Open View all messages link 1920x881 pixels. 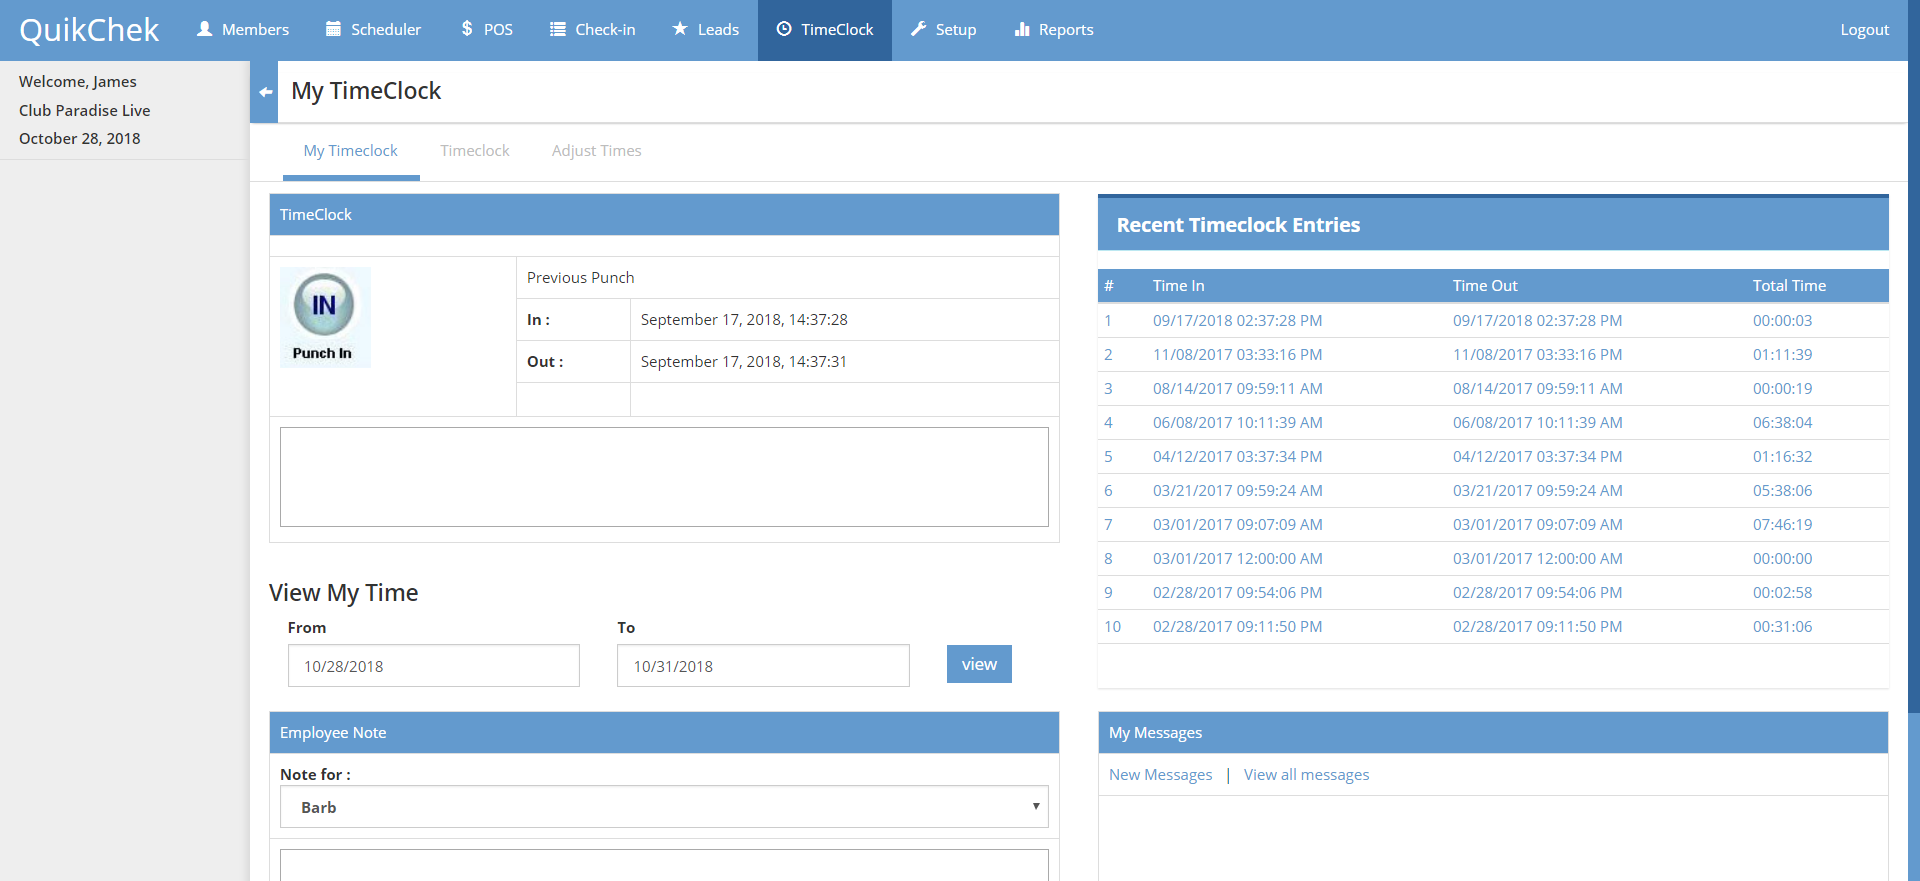[1306, 775]
